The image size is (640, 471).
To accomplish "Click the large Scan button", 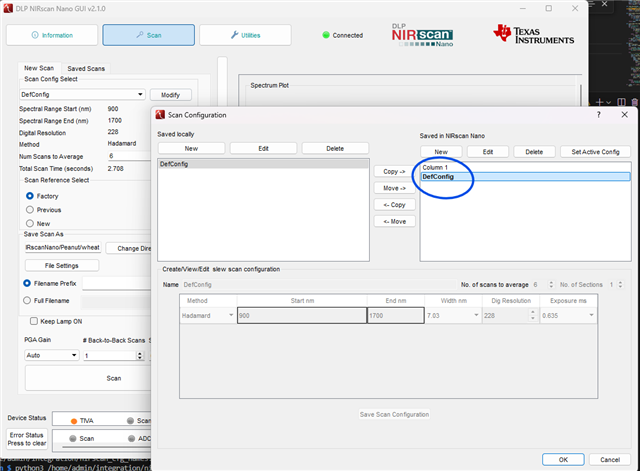I will click(x=88, y=378).
